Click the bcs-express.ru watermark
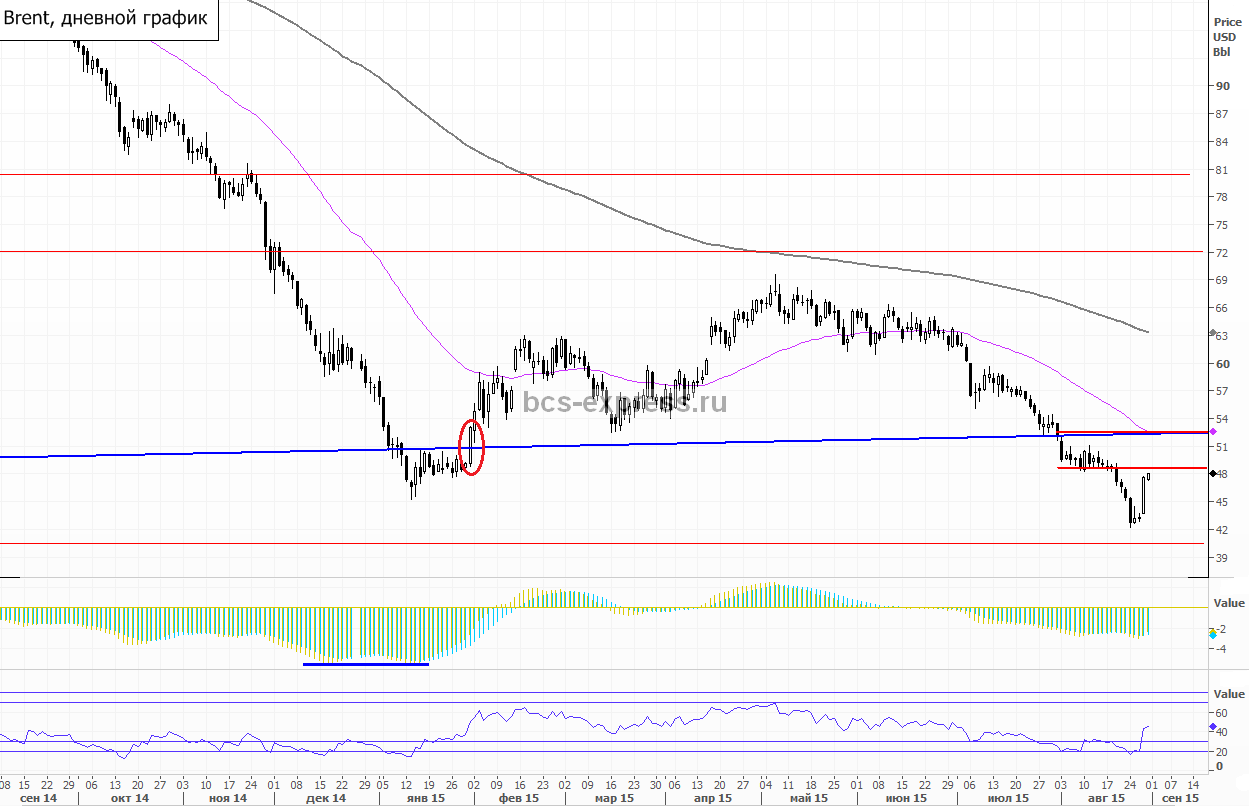Screen dimensions: 1249x806 point(625,402)
